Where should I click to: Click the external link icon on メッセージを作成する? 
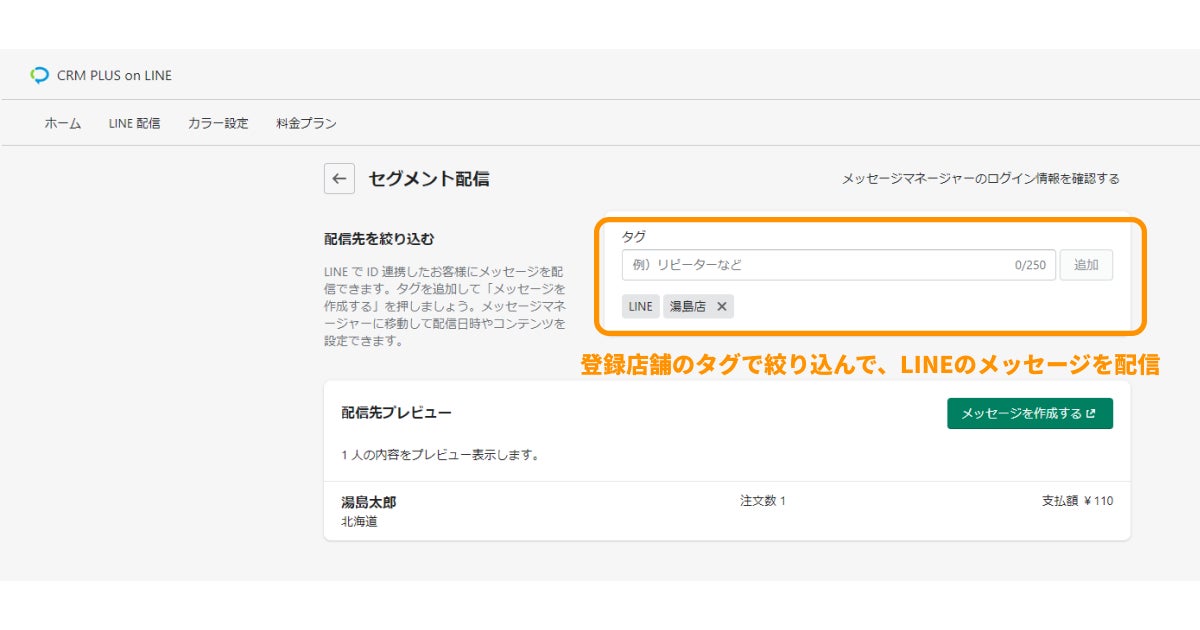pos(1091,414)
